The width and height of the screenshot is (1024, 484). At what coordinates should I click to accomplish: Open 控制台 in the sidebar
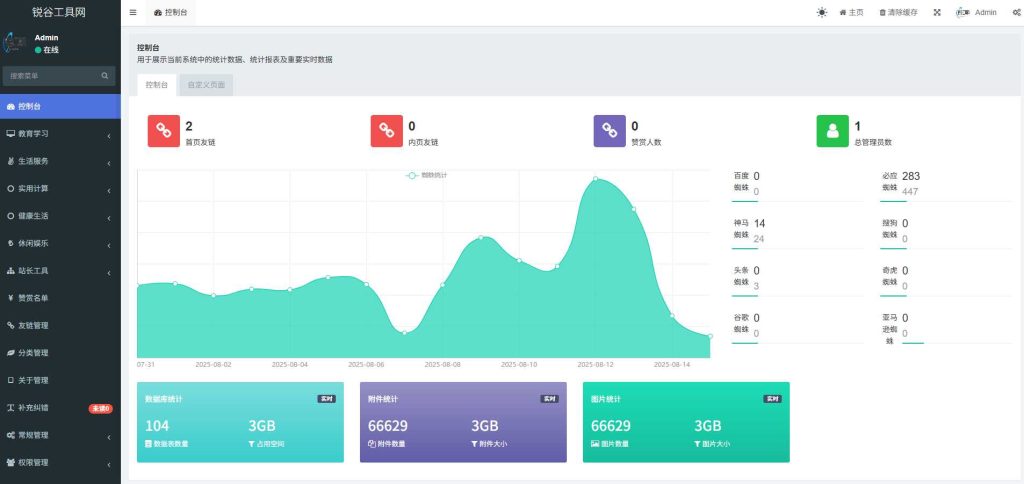[x=60, y=106]
